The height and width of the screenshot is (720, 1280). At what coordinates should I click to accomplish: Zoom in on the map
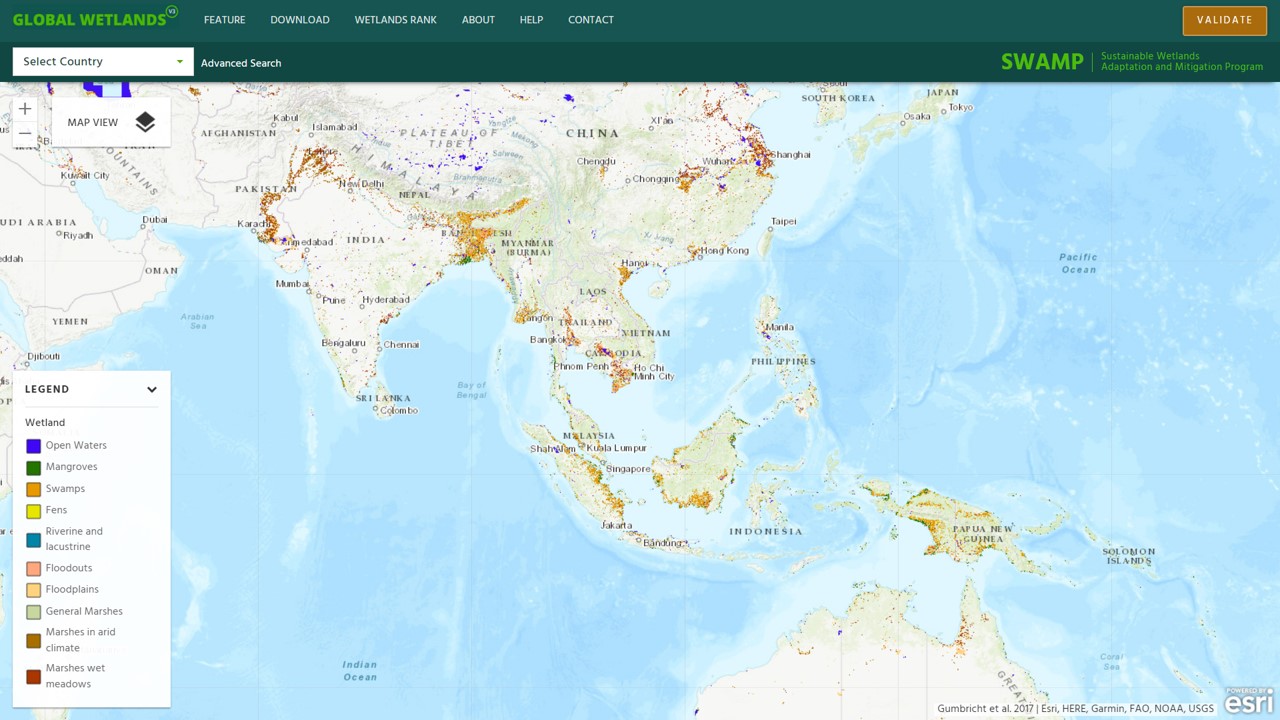25,109
